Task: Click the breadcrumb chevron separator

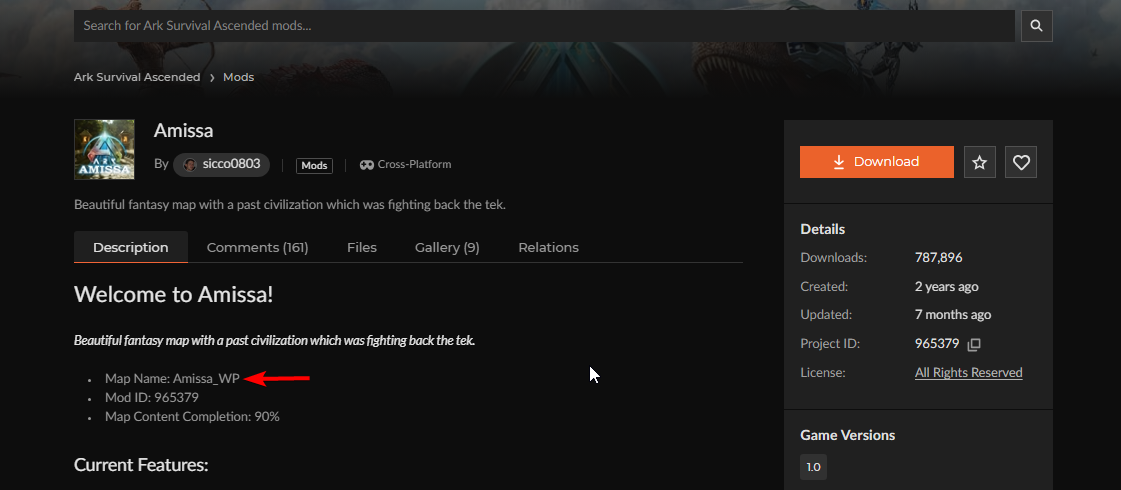Action: pyautogui.click(x=212, y=78)
